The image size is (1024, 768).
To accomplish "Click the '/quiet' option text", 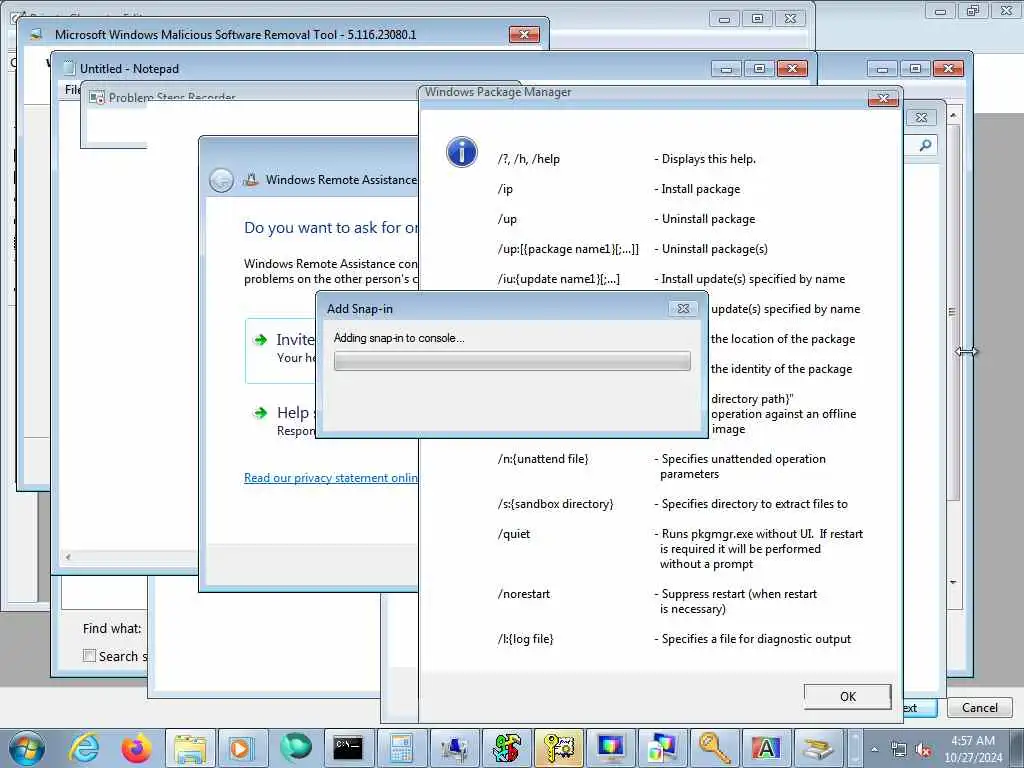I will point(514,534).
